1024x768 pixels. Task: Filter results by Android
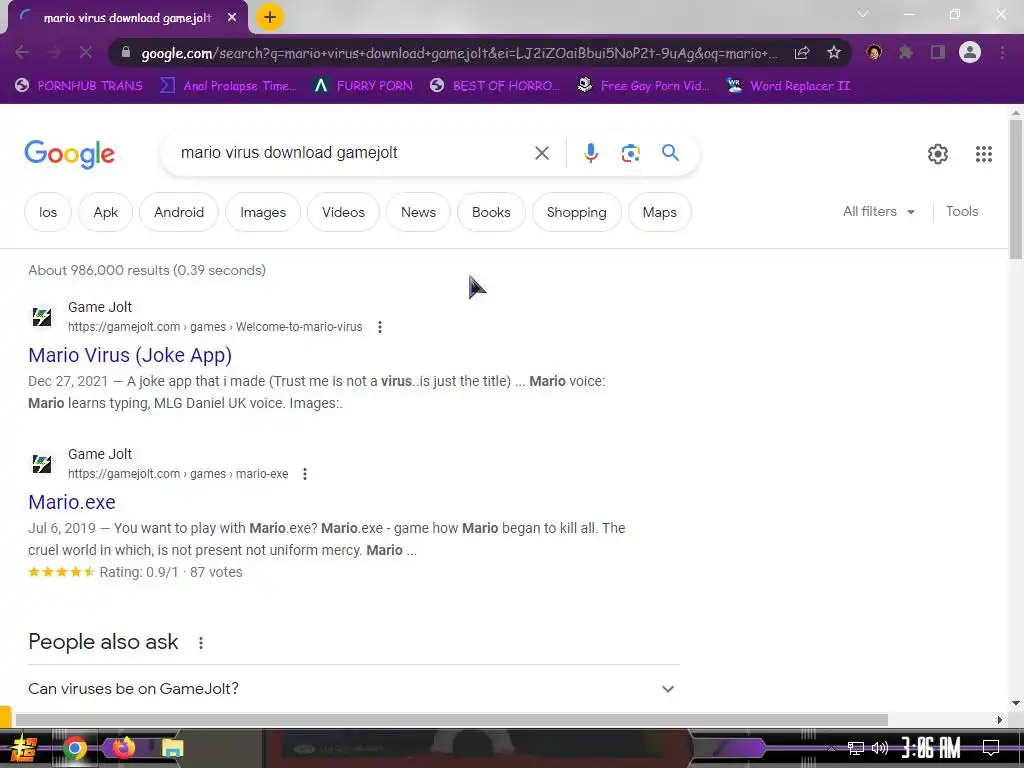179,212
